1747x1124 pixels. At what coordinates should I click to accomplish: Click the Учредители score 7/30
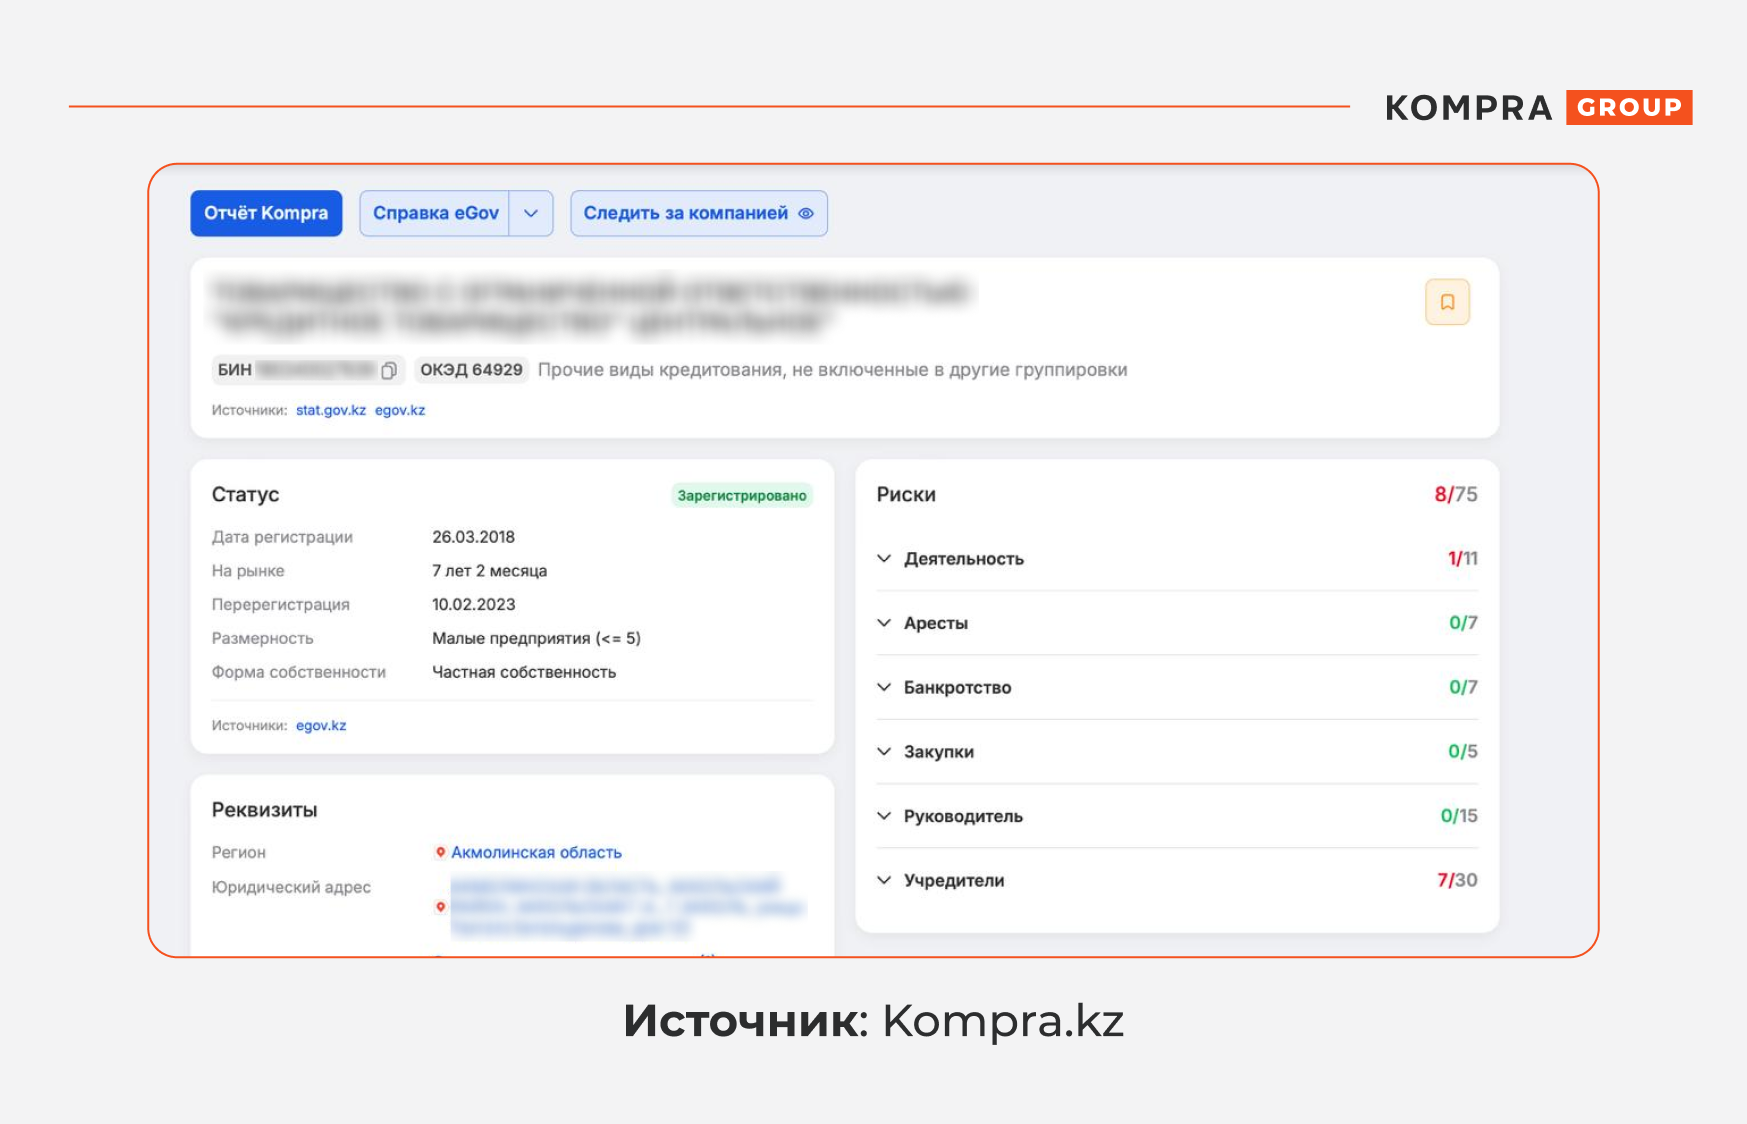coord(1457,880)
